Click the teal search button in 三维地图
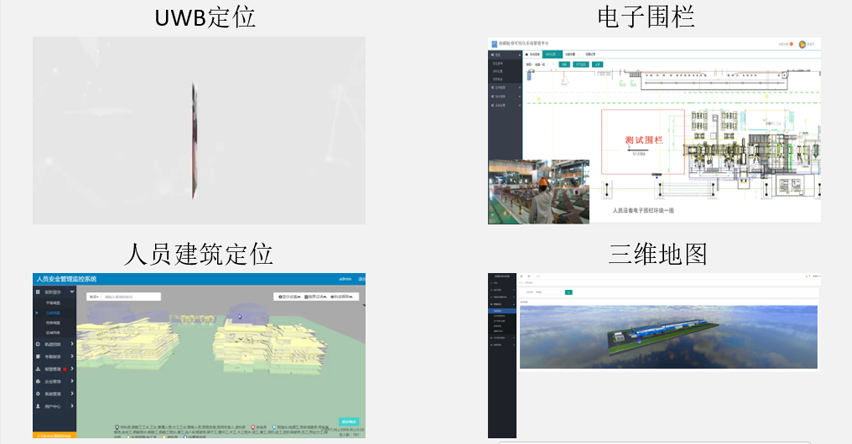This screenshot has height=444, width=852. (568, 292)
